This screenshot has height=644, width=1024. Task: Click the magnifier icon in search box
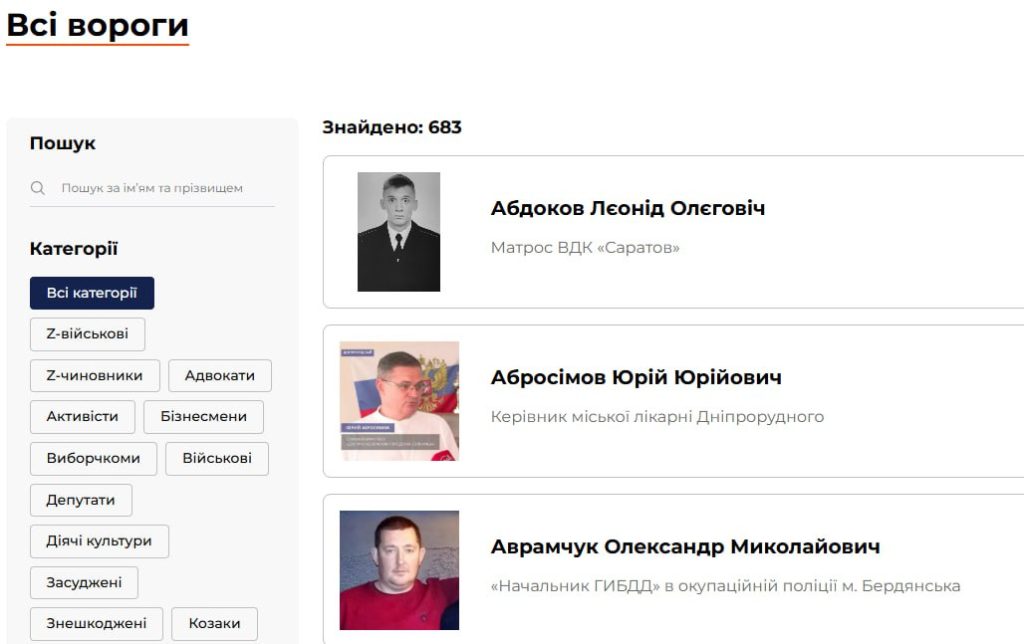tap(38, 188)
